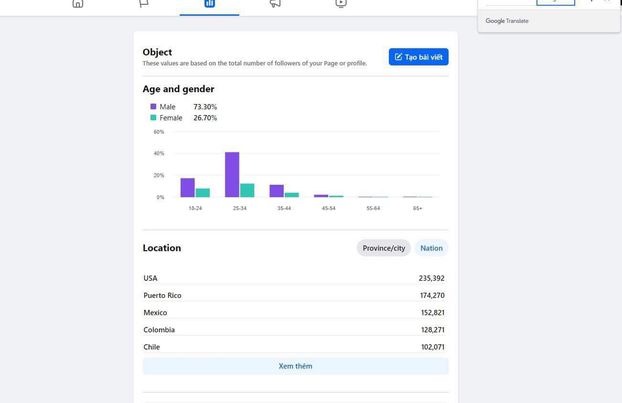
Task: Switch to Nation location view
Action: pos(431,248)
